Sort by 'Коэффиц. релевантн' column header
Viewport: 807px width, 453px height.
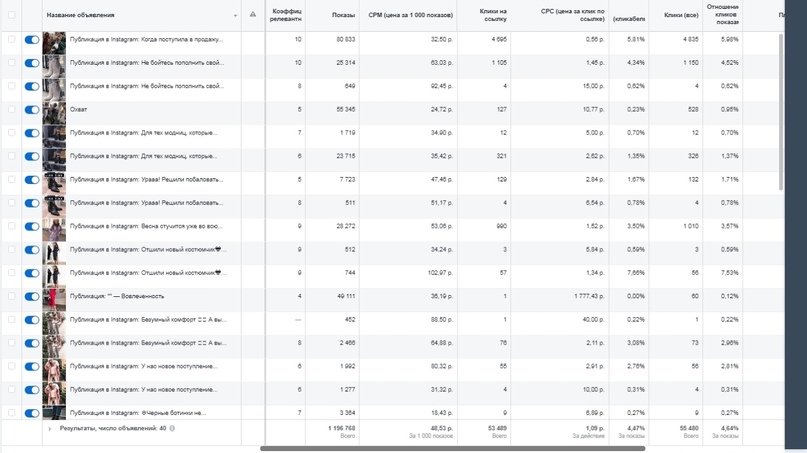coord(287,15)
